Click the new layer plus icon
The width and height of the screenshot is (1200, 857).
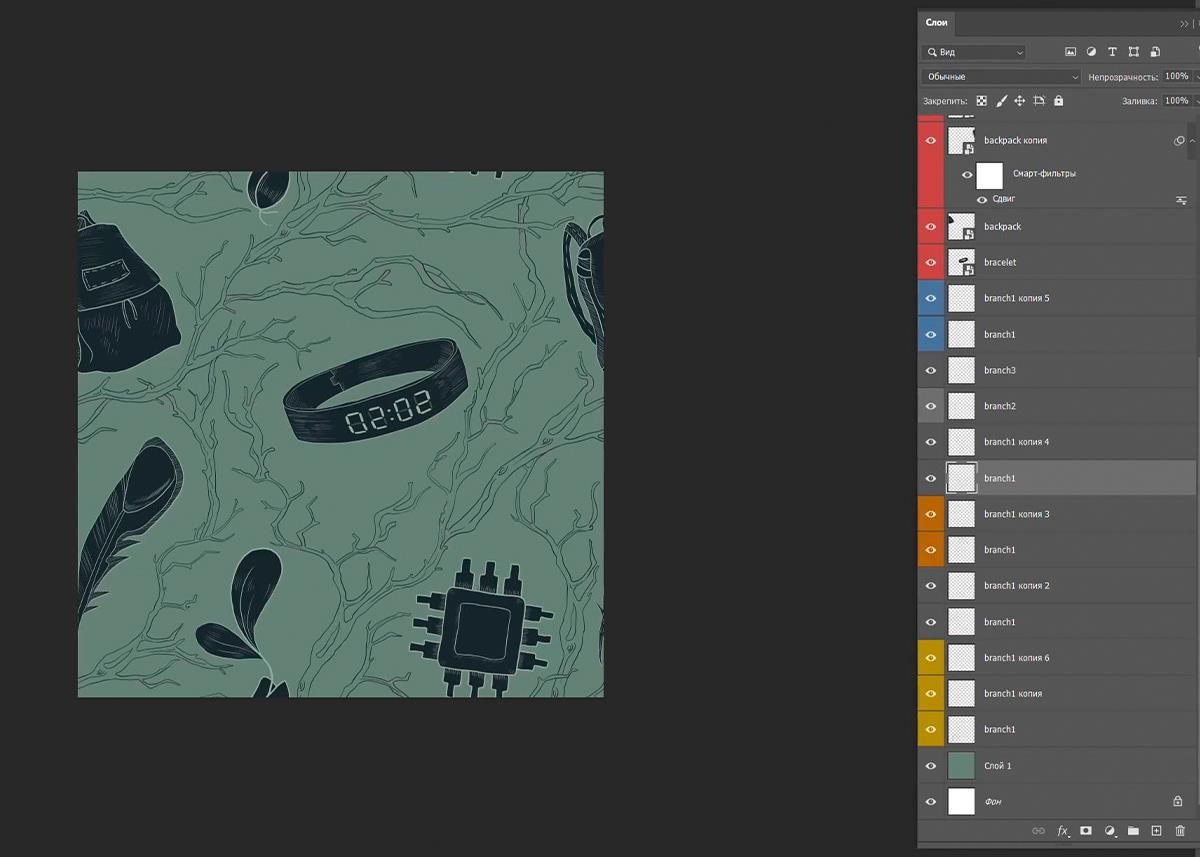click(1156, 831)
